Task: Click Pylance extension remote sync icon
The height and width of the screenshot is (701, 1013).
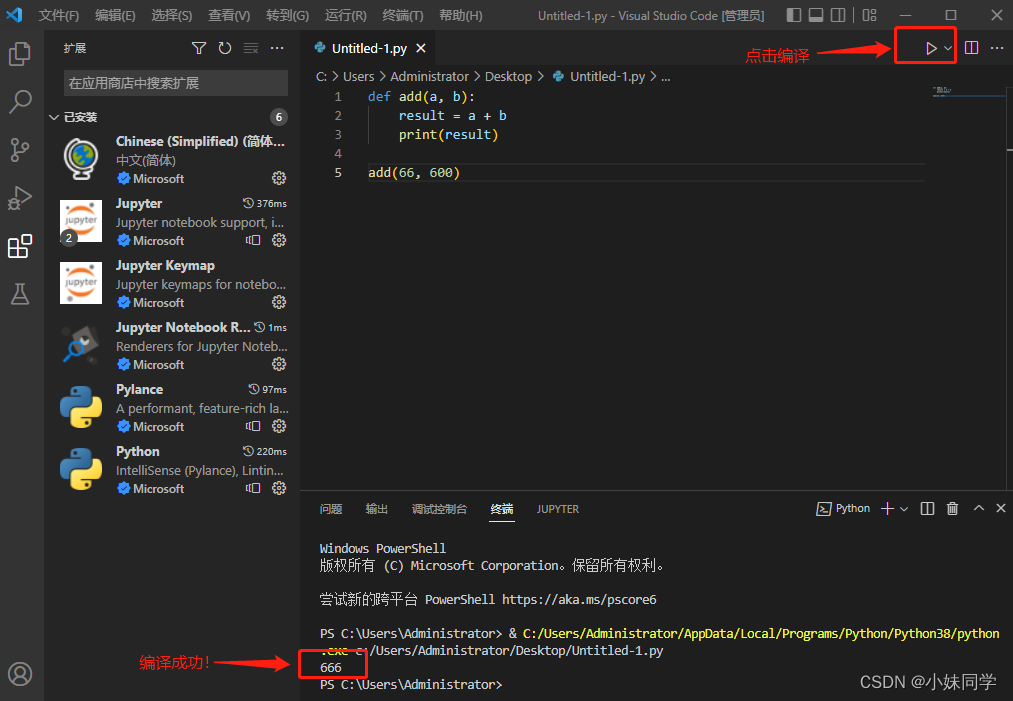Action: [253, 426]
